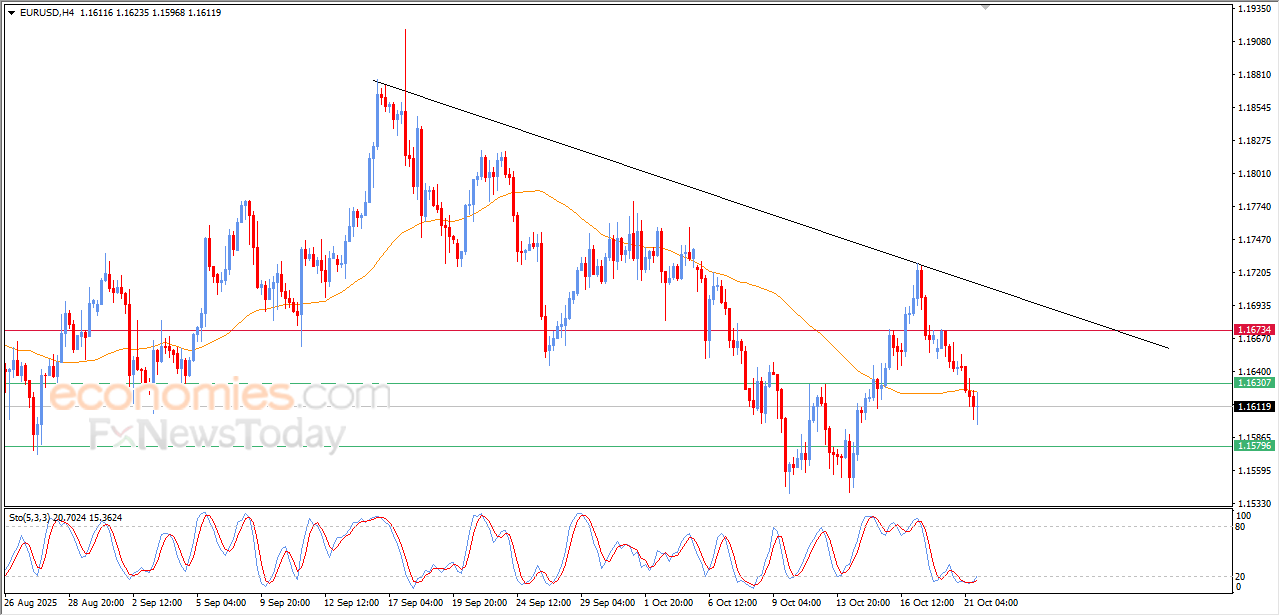This screenshot has height=616, width=1280.
Task: Click price scale value 1.16400
Action: click(1256, 372)
